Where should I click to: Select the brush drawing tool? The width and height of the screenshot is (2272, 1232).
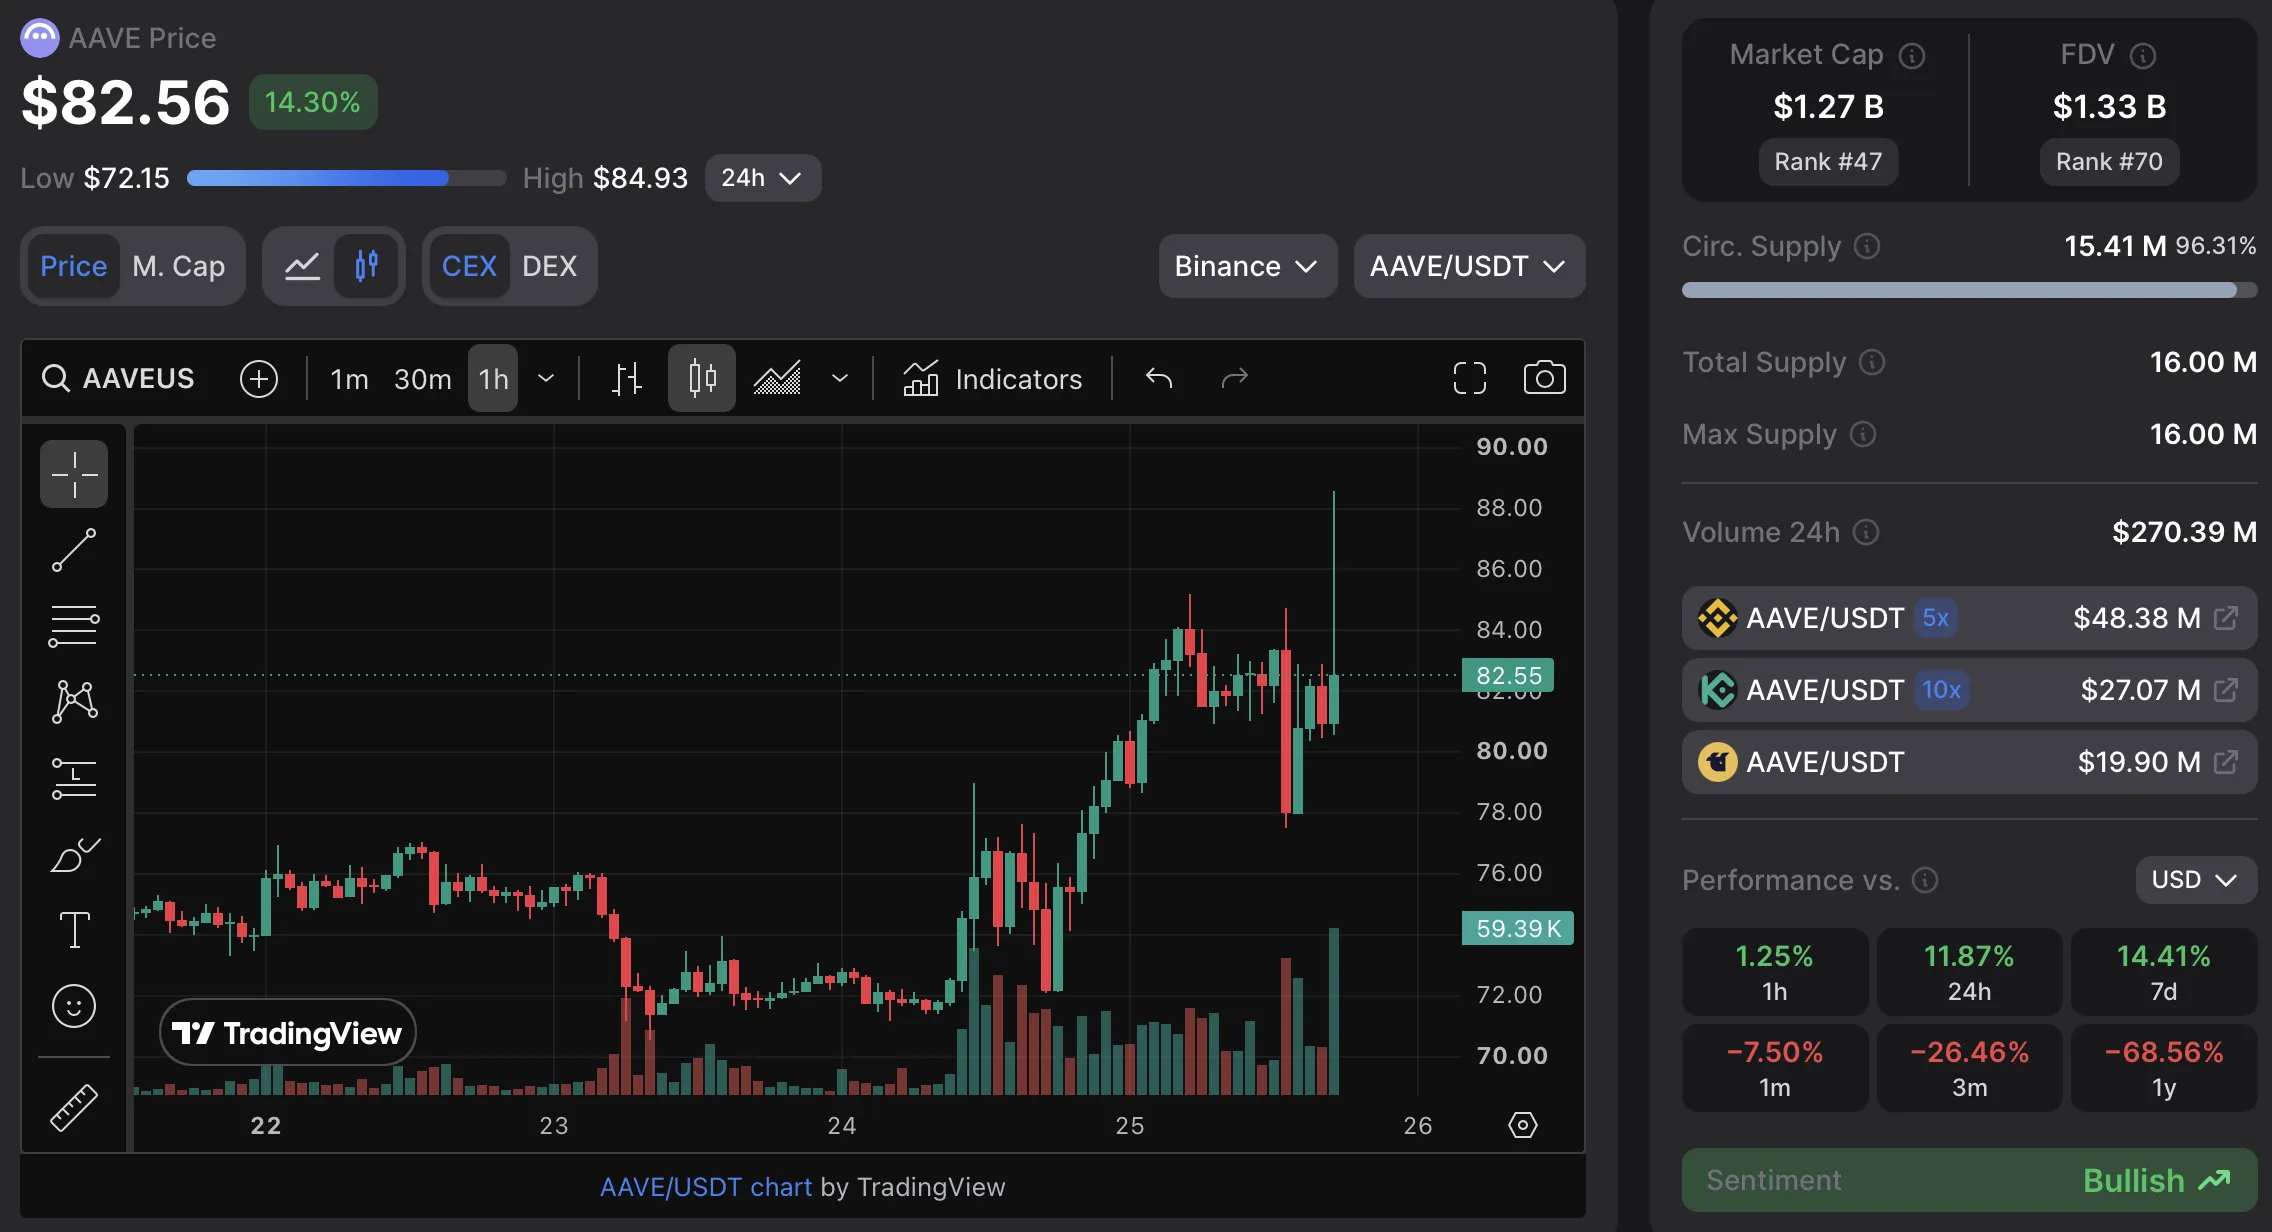click(74, 854)
